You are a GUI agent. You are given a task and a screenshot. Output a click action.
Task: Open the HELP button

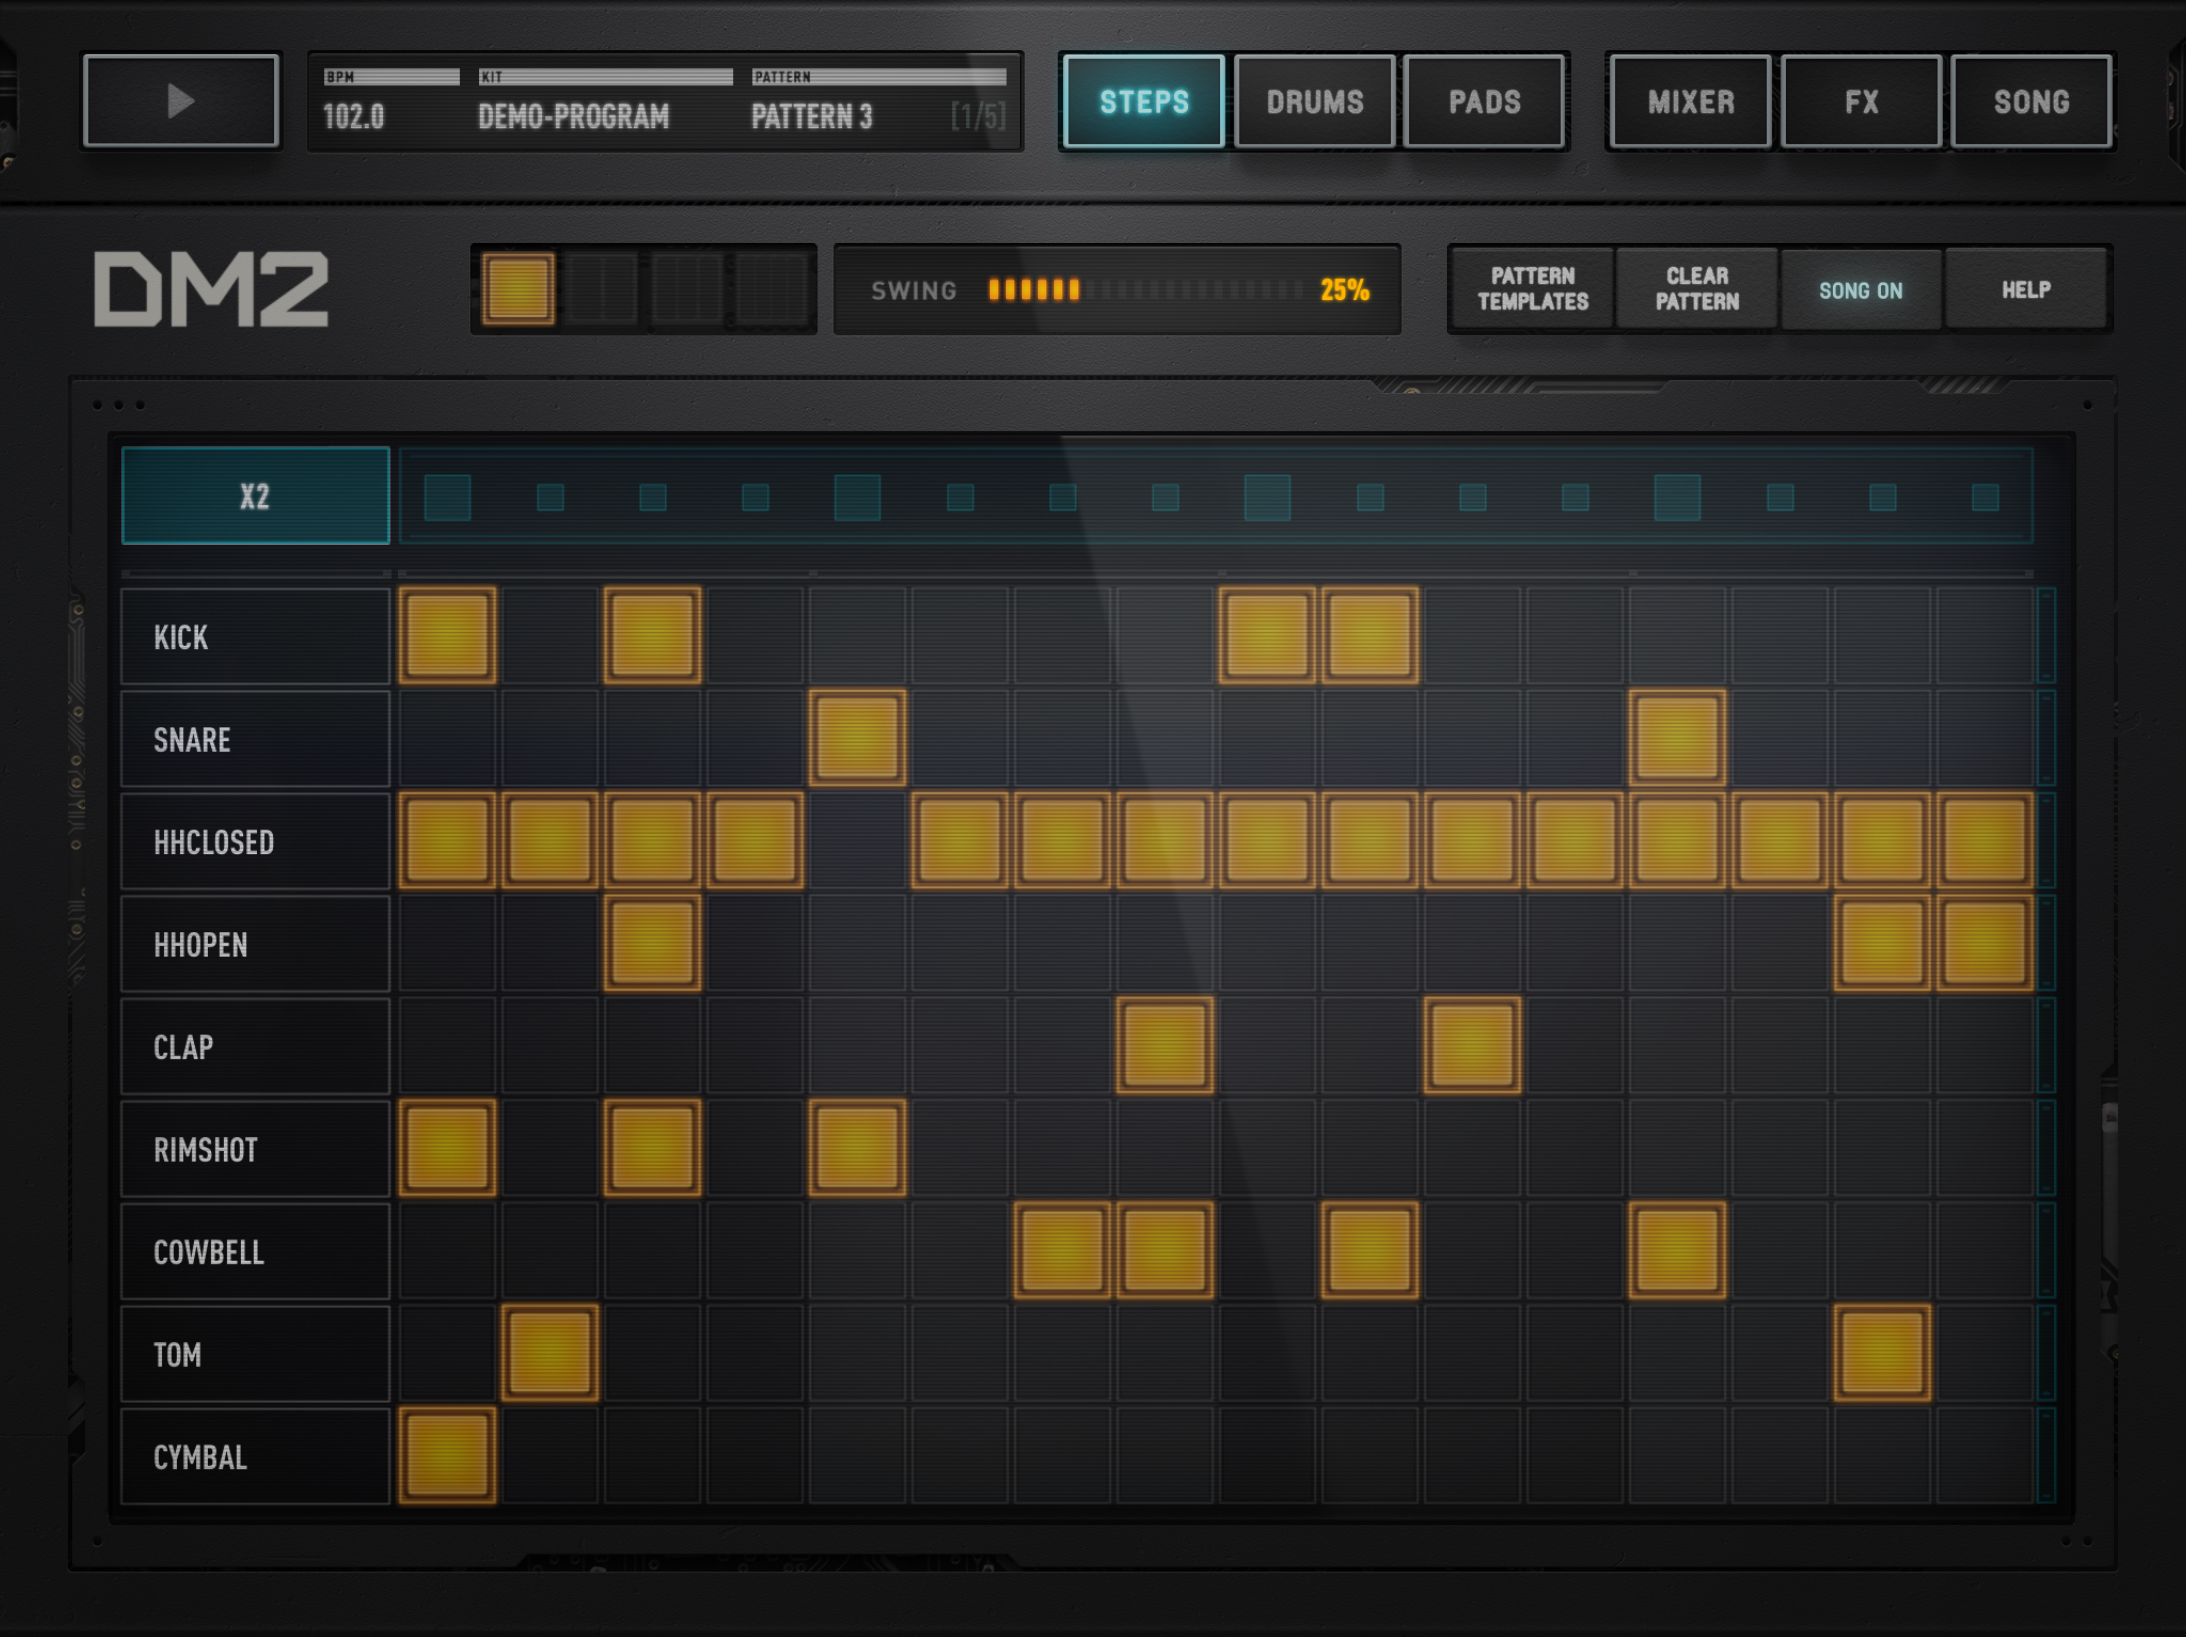click(2026, 289)
